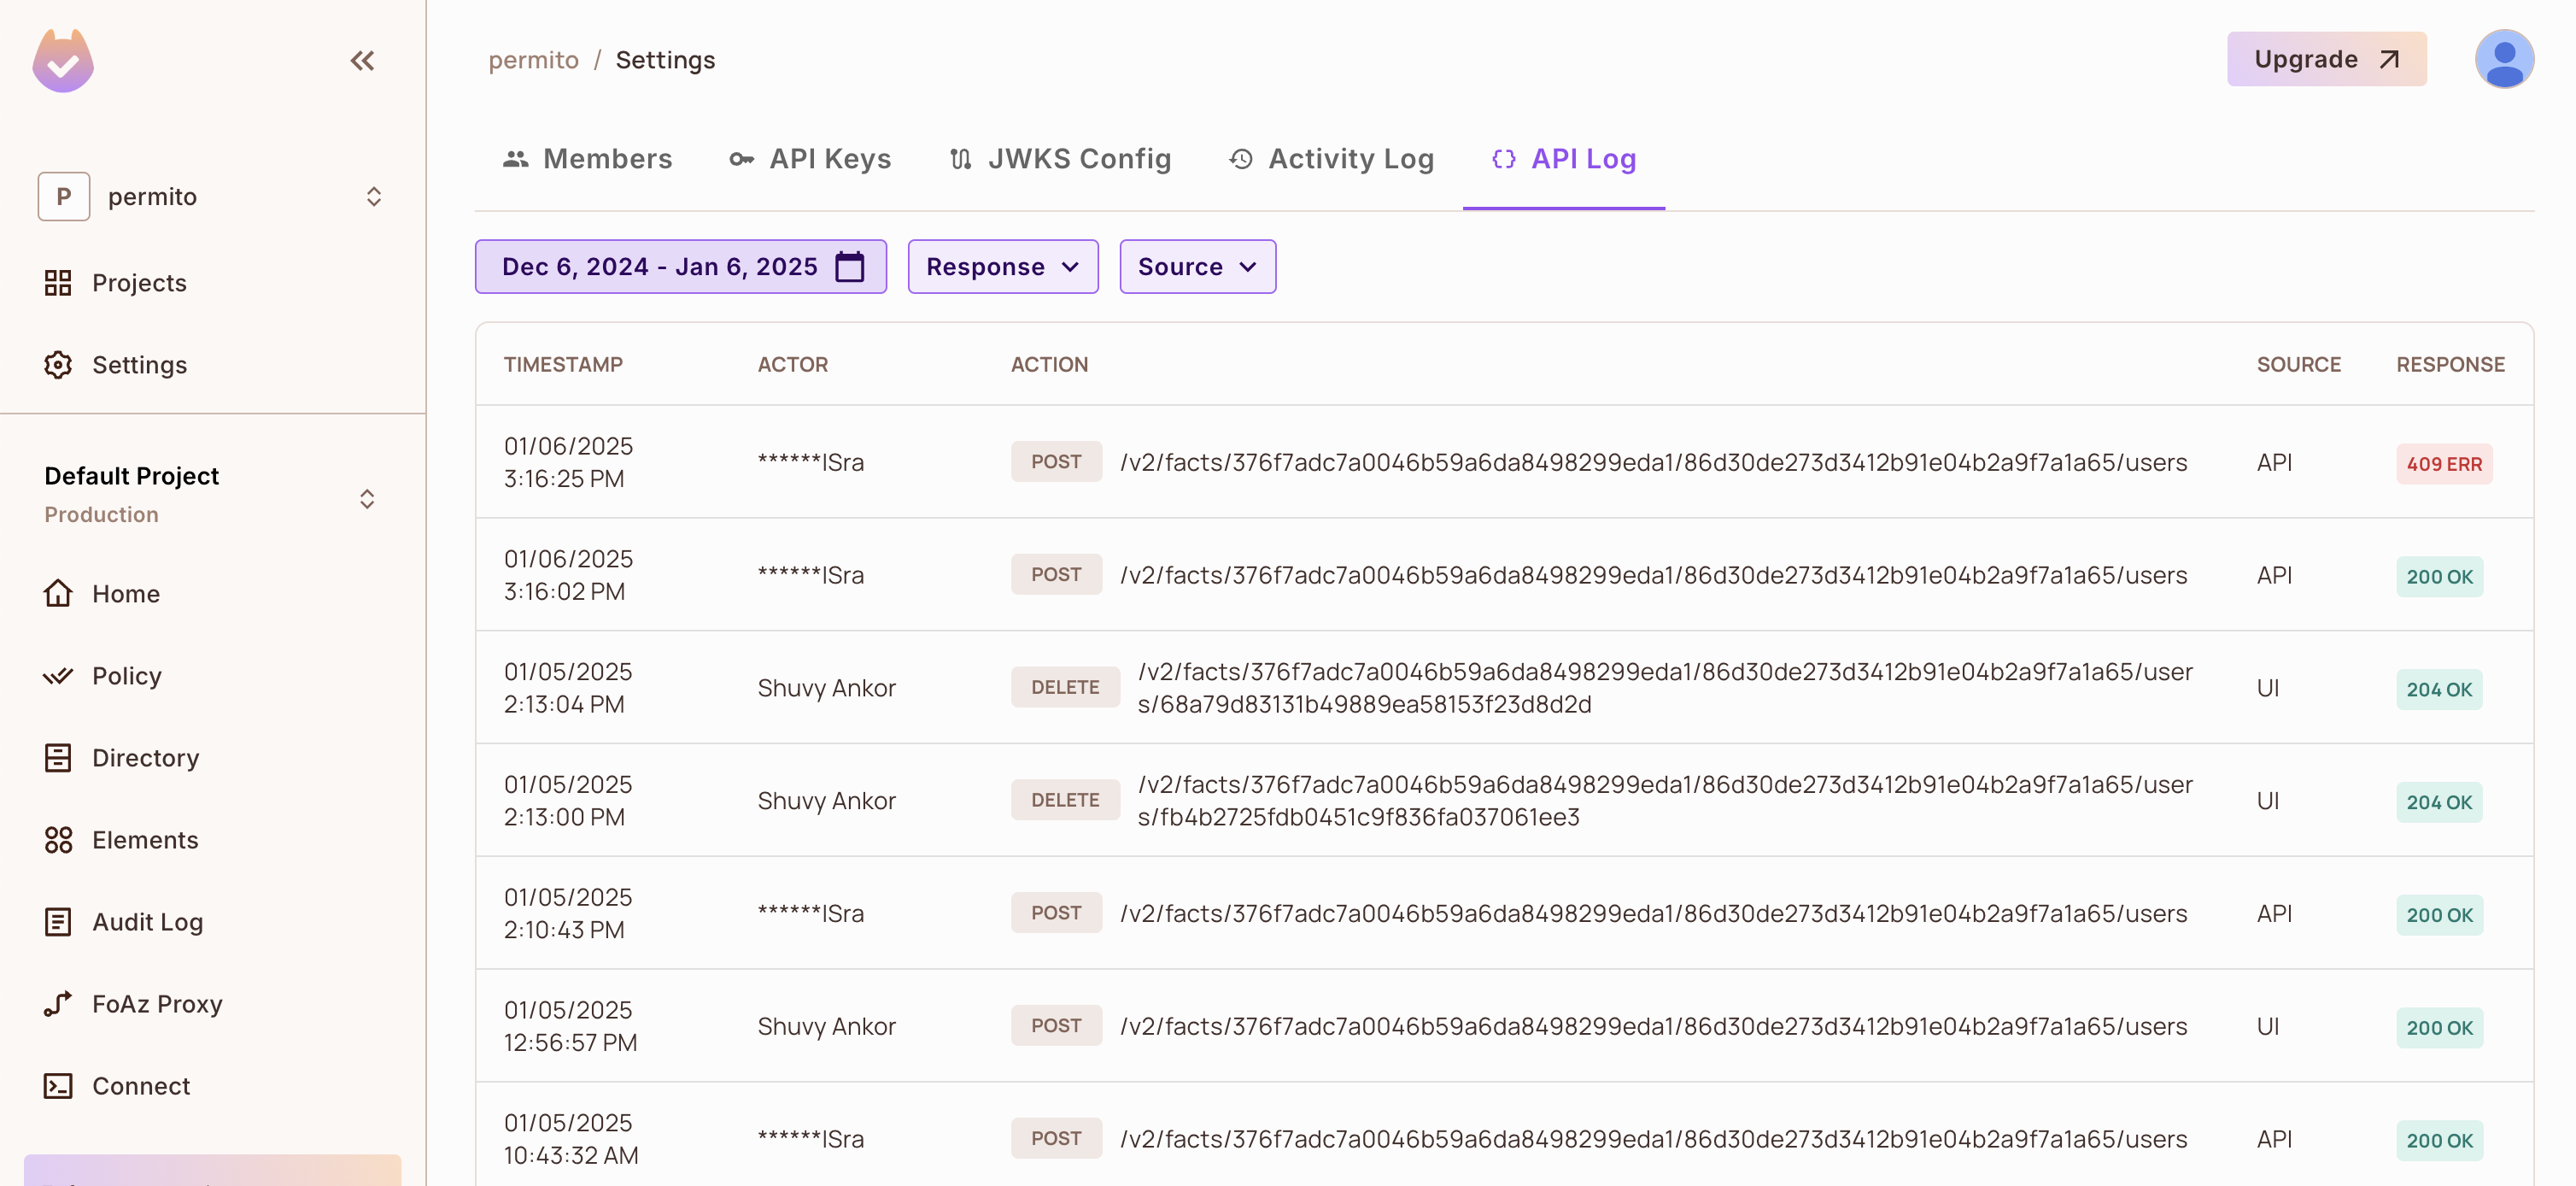
Task: Open the Audit Log
Action: pyautogui.click(x=147, y=922)
